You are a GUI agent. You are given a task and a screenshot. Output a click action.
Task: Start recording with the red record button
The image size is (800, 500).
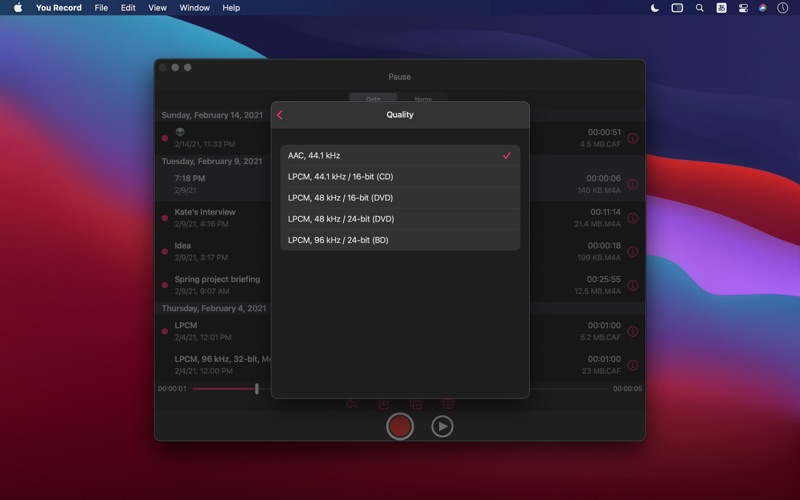pos(400,426)
